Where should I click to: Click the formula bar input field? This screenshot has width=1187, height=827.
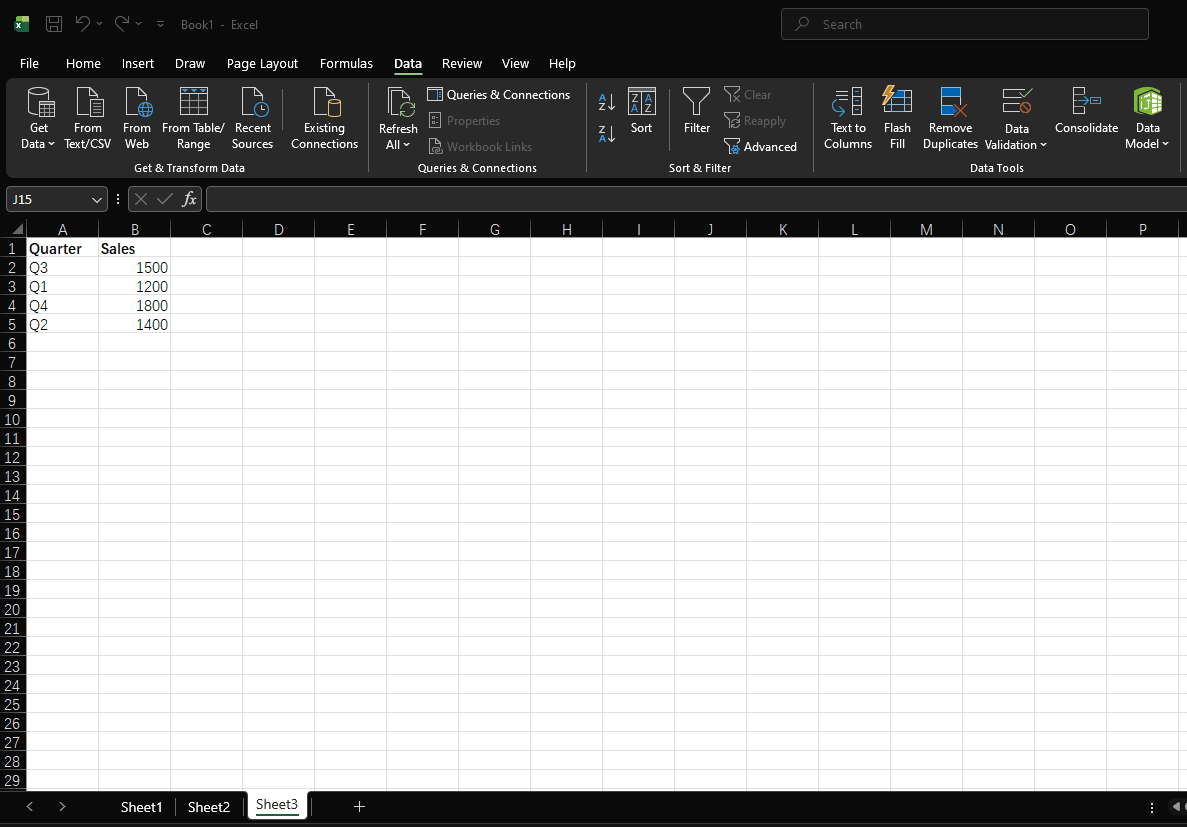click(x=500, y=198)
